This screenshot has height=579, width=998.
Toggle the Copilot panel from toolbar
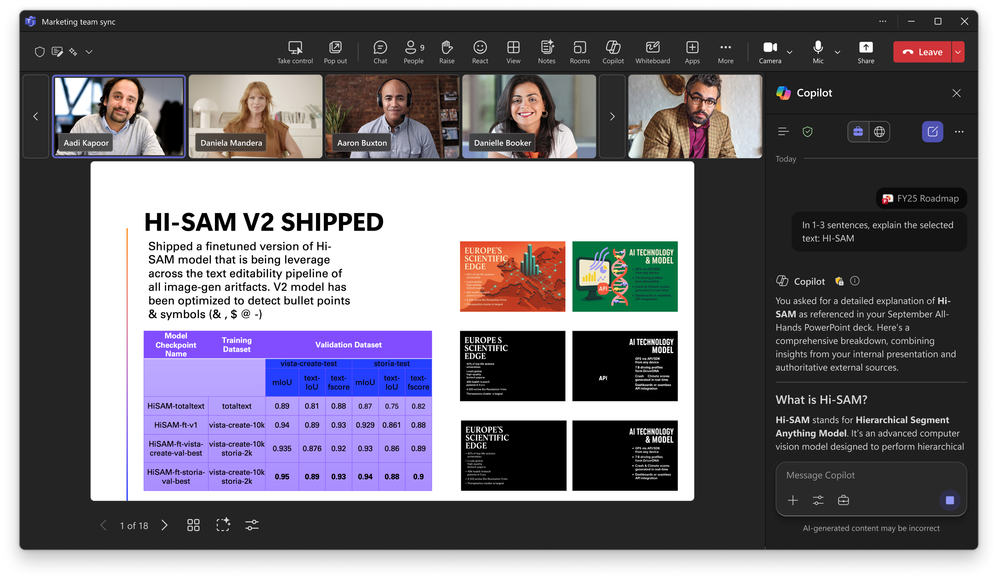tap(613, 52)
